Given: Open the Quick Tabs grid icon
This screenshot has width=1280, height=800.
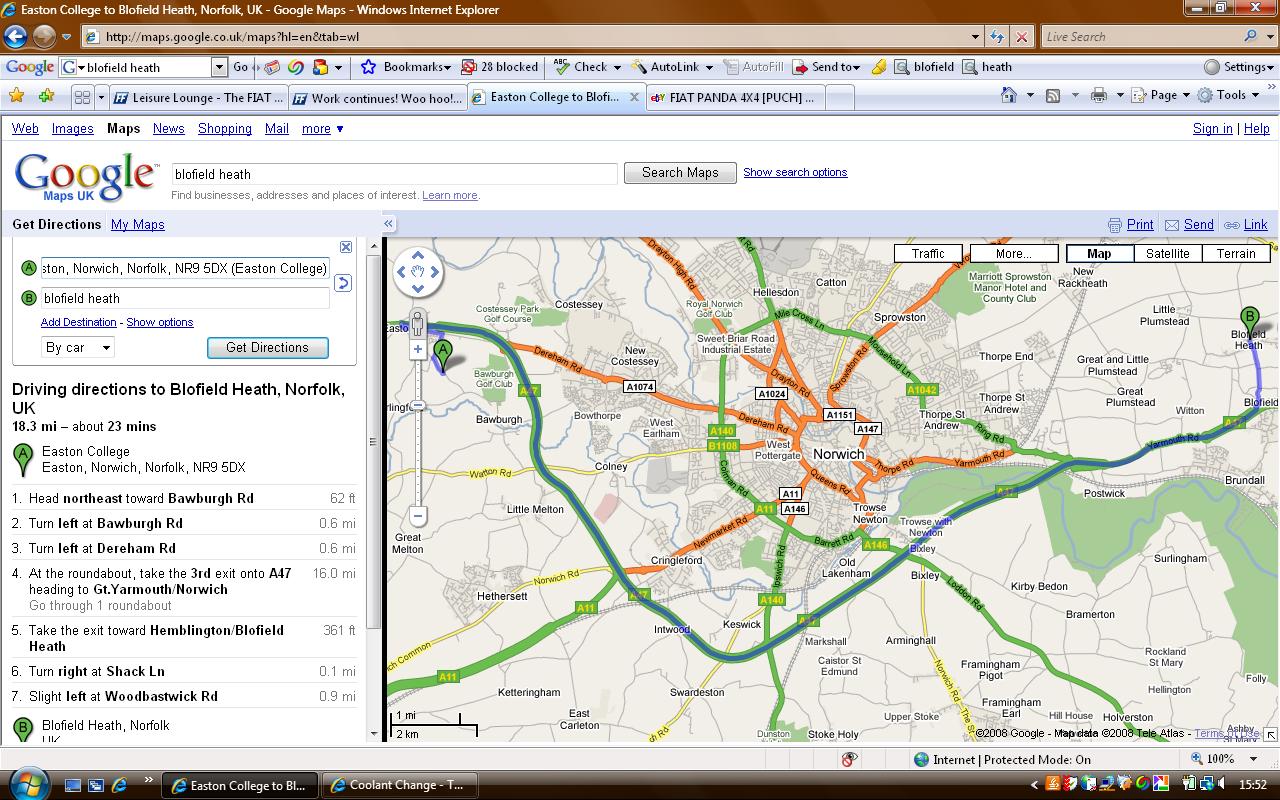Looking at the screenshot, I should point(82,97).
